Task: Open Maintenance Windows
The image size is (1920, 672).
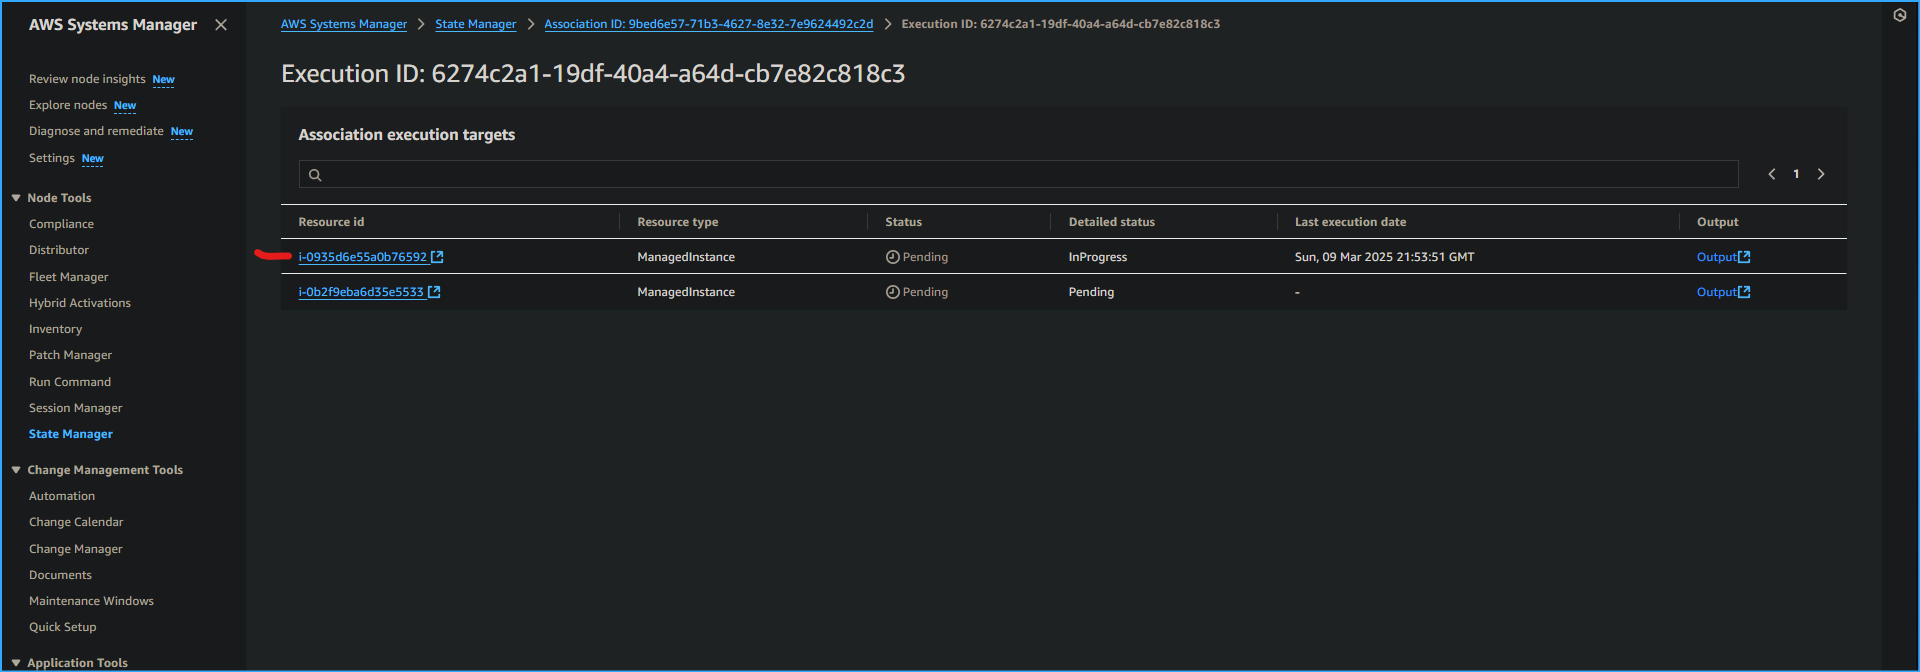Action: point(91,601)
